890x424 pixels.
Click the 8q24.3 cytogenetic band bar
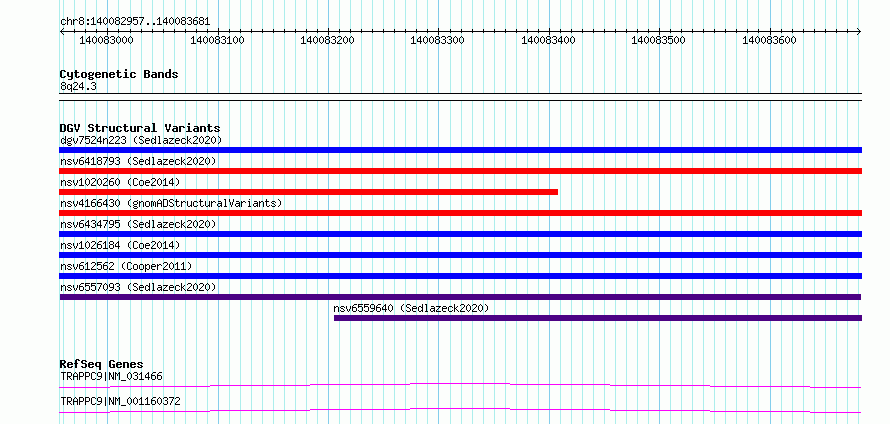click(461, 97)
